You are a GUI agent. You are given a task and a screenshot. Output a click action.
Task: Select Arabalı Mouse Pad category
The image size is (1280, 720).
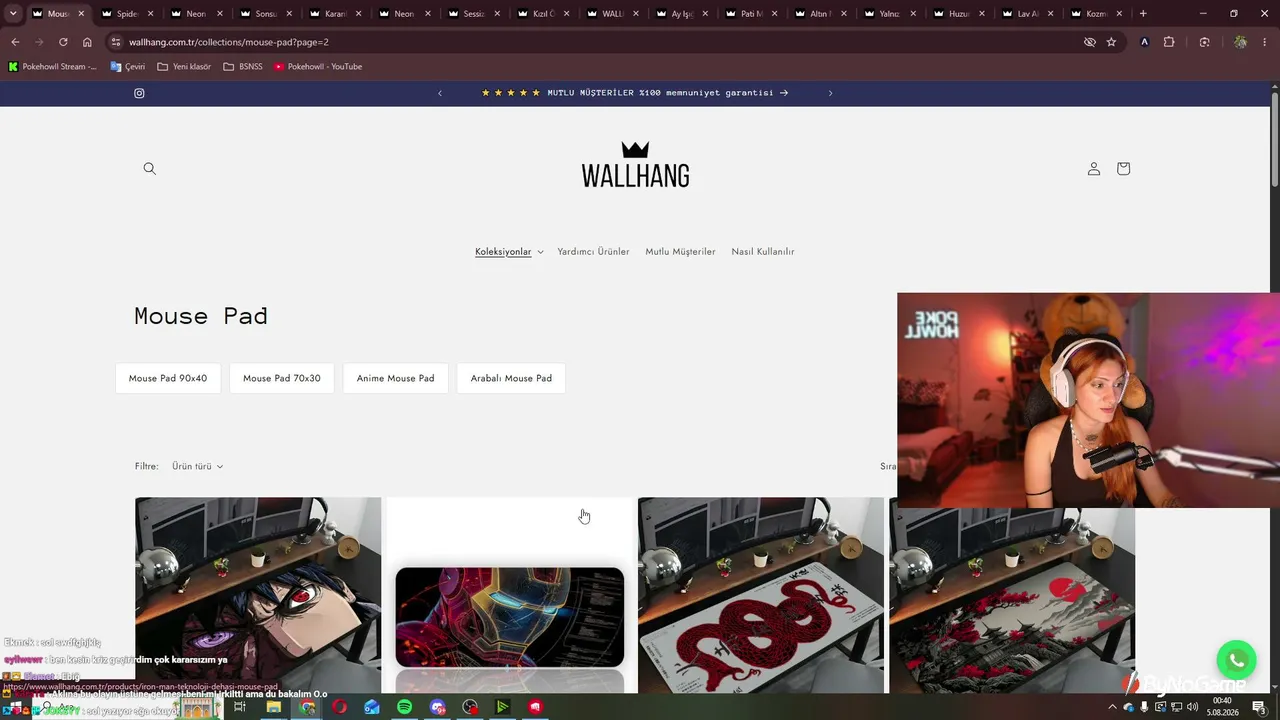click(511, 378)
